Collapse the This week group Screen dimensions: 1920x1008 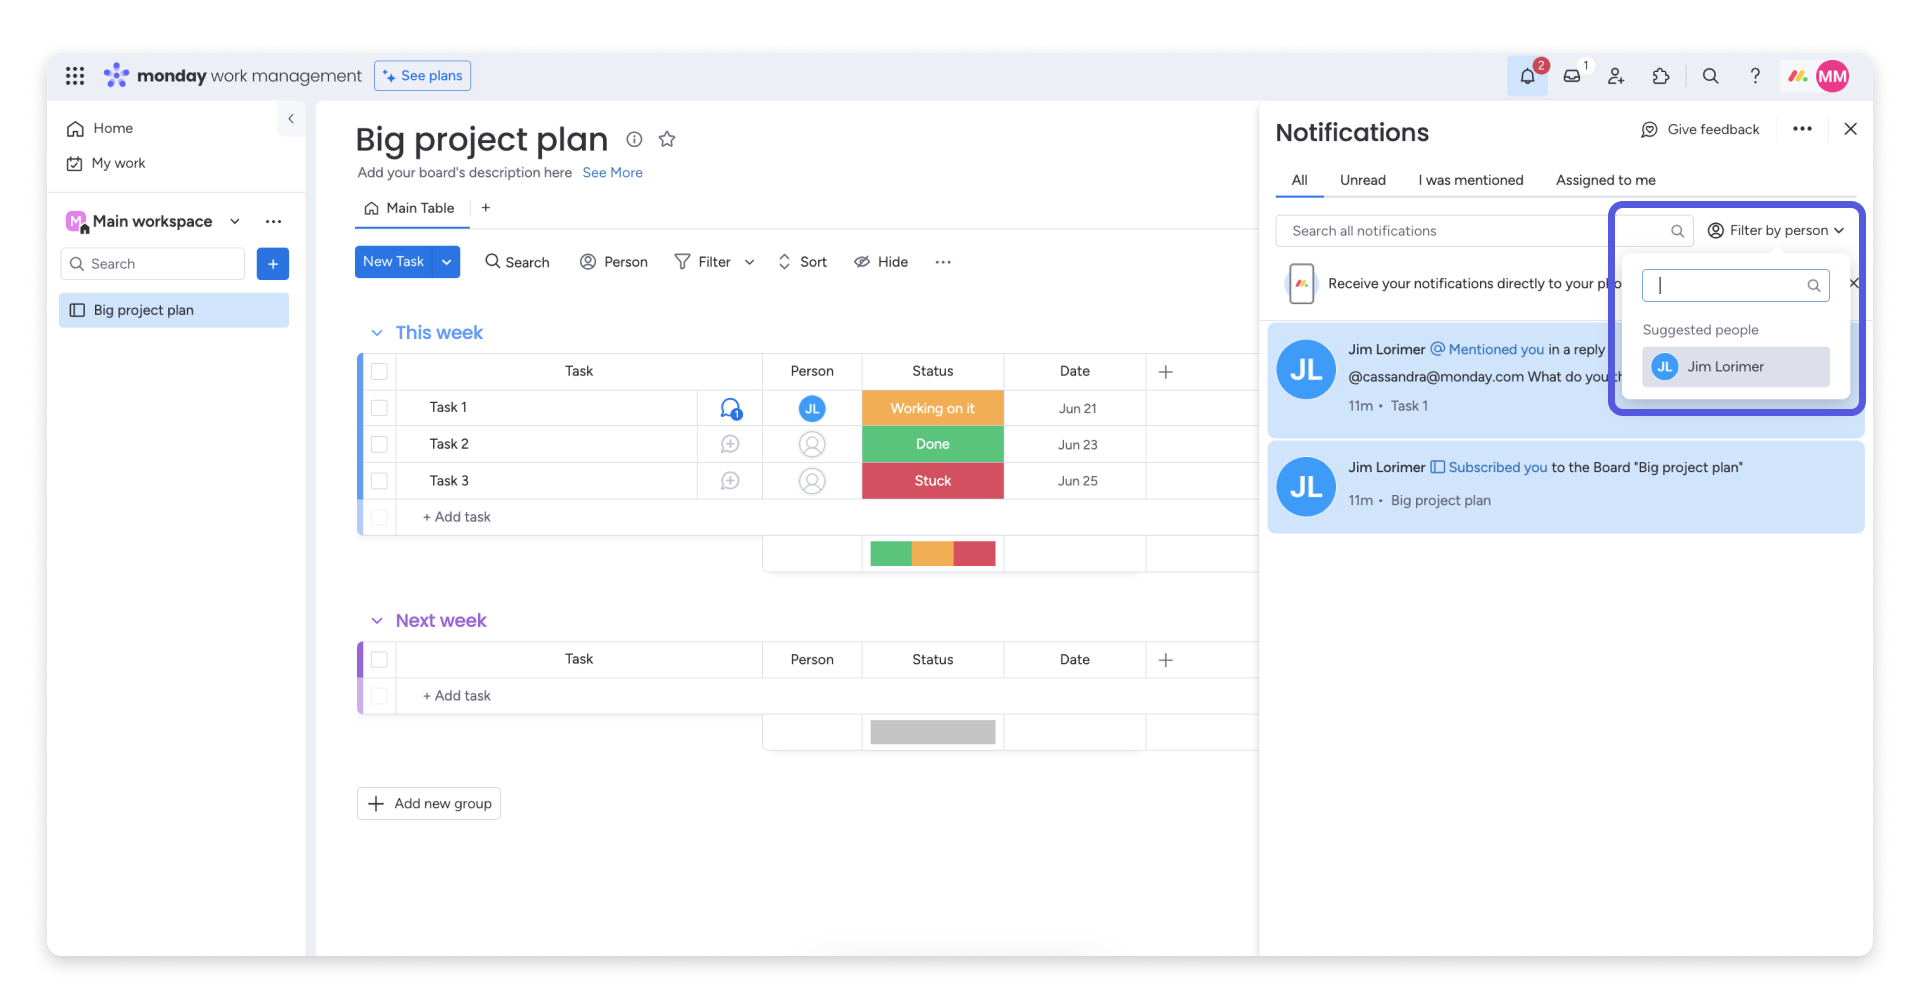pos(377,333)
